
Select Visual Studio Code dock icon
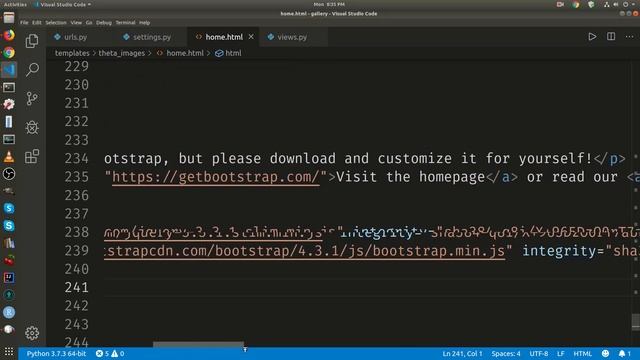(x=9, y=70)
